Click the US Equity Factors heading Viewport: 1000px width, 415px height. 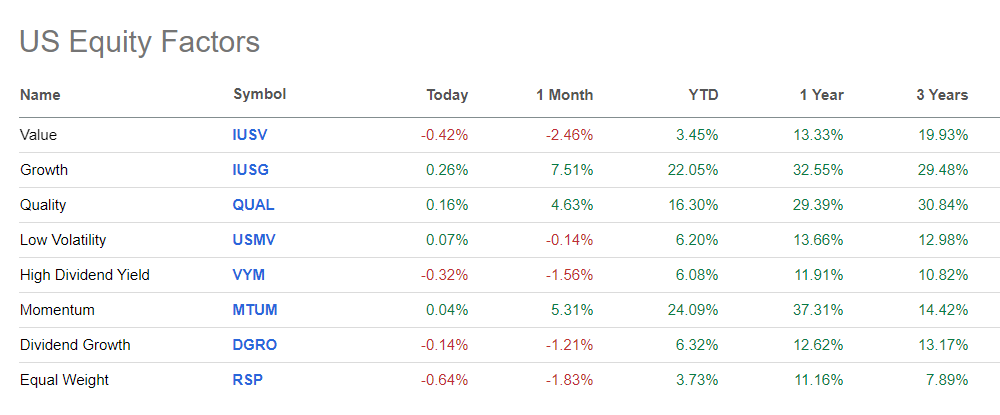(139, 42)
